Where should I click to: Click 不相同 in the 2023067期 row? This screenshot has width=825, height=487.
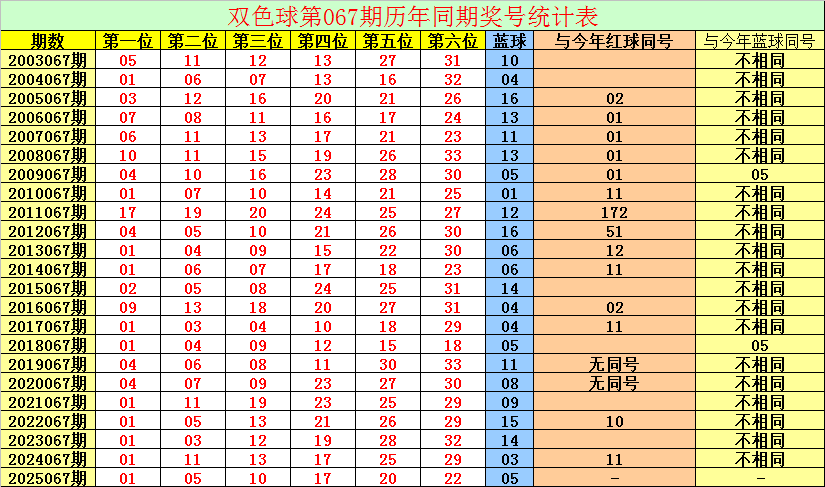point(760,440)
